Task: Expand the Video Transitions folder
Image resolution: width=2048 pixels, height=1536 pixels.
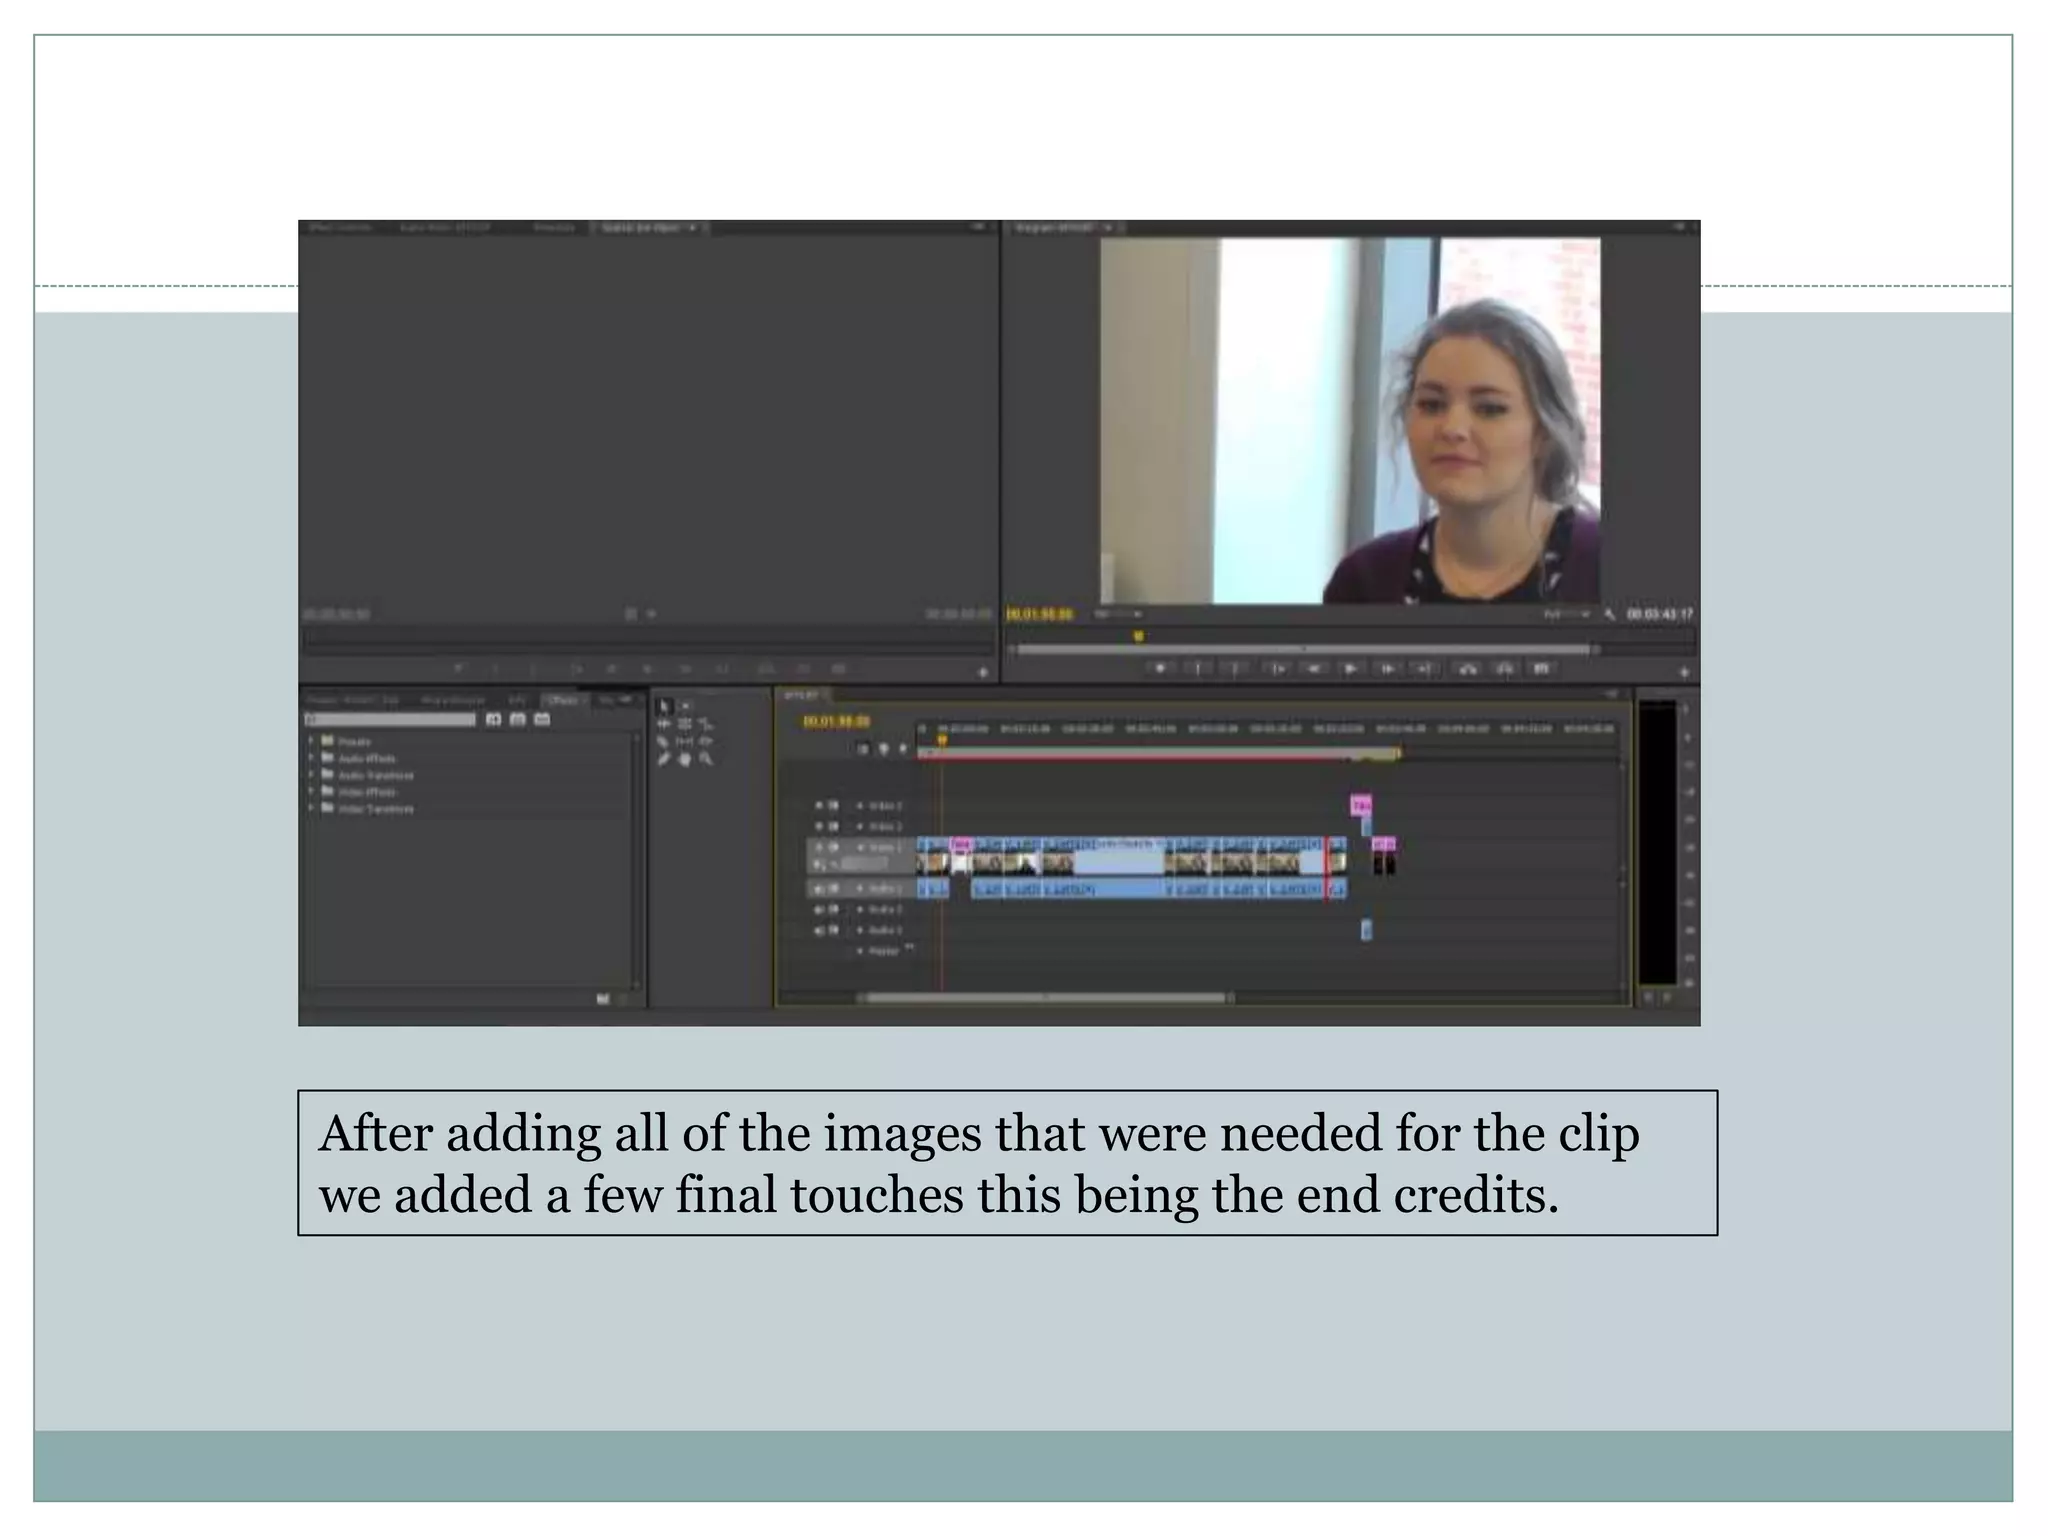Action: point(312,808)
